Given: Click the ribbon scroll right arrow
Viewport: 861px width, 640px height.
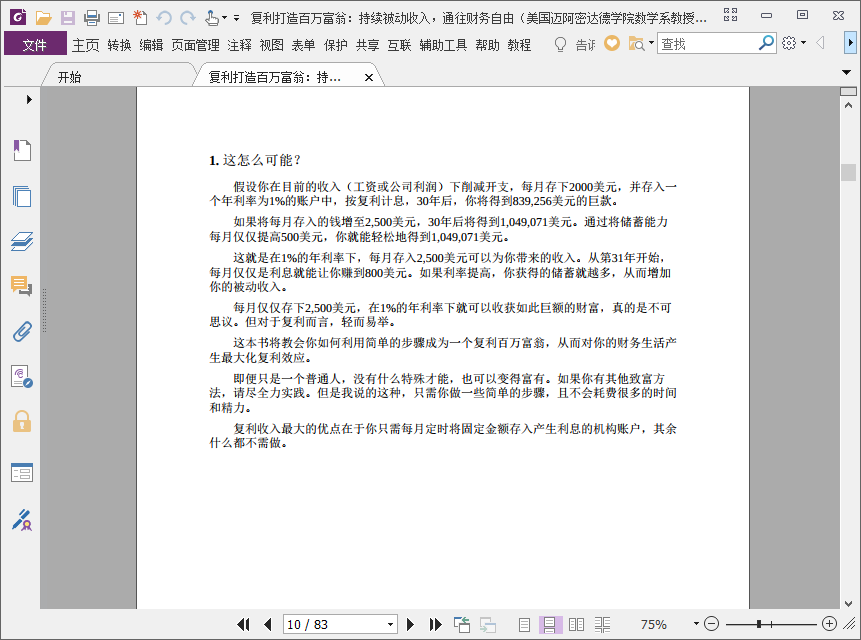Looking at the screenshot, I should 850,43.
